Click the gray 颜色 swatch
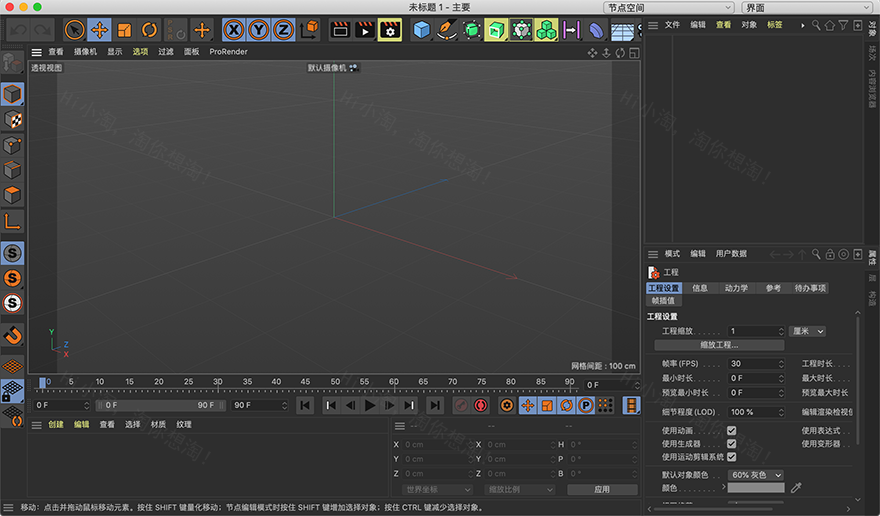The height and width of the screenshot is (516, 880). (x=756, y=488)
